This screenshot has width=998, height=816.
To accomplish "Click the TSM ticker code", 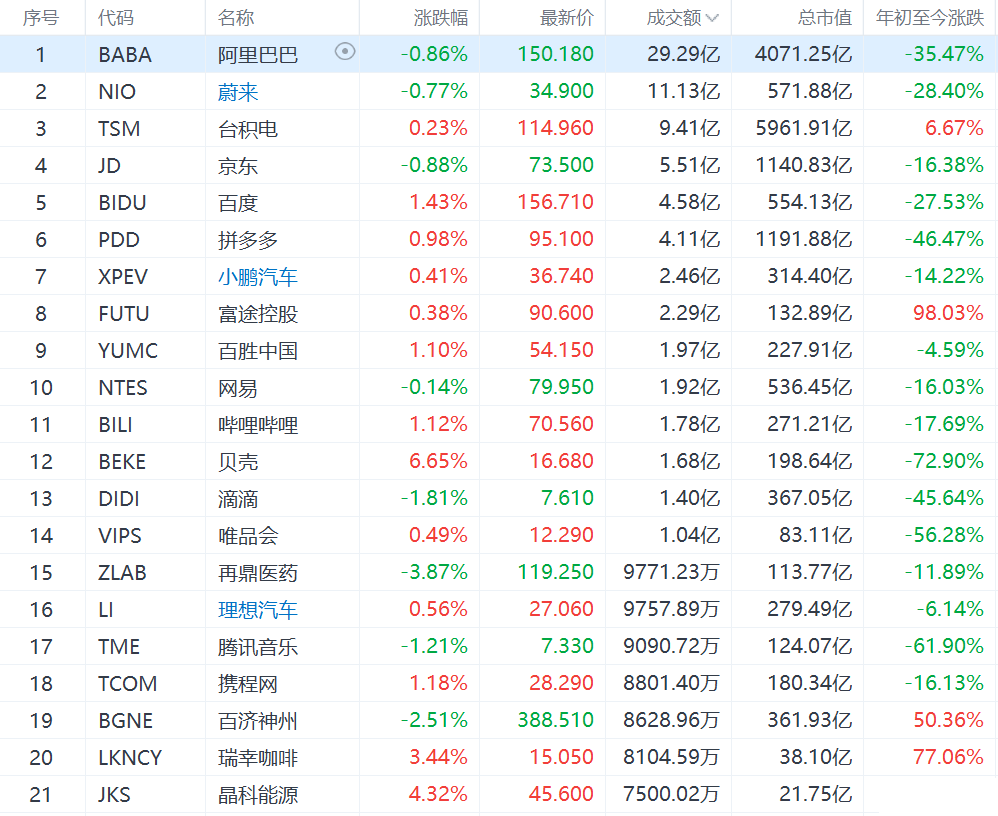I will [119, 129].
